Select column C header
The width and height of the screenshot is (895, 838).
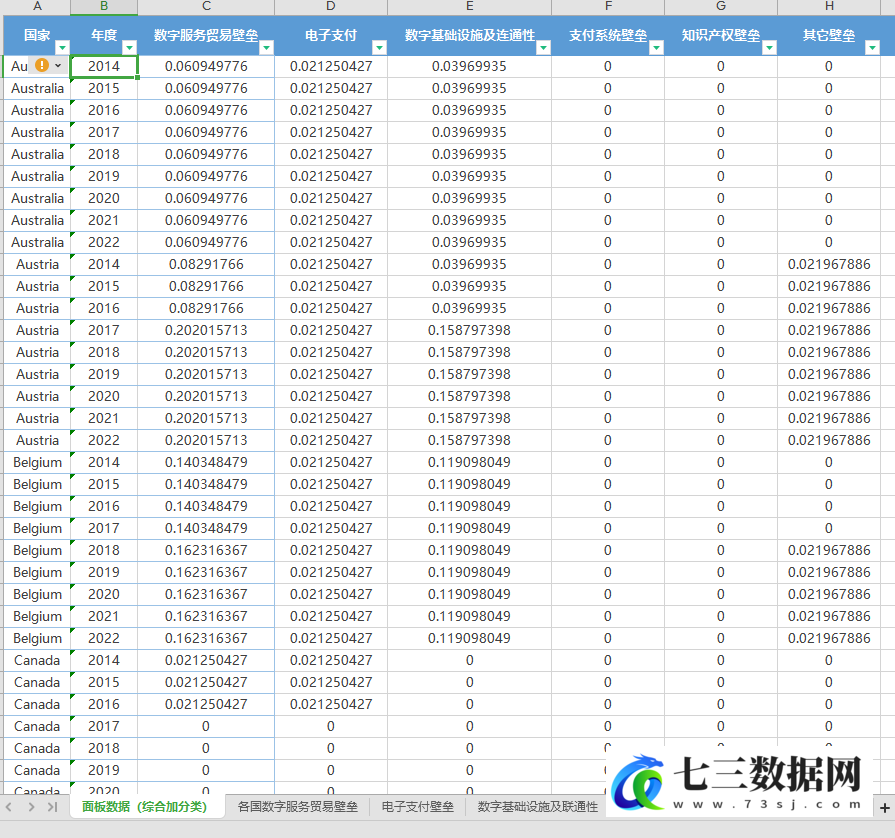(206, 7)
